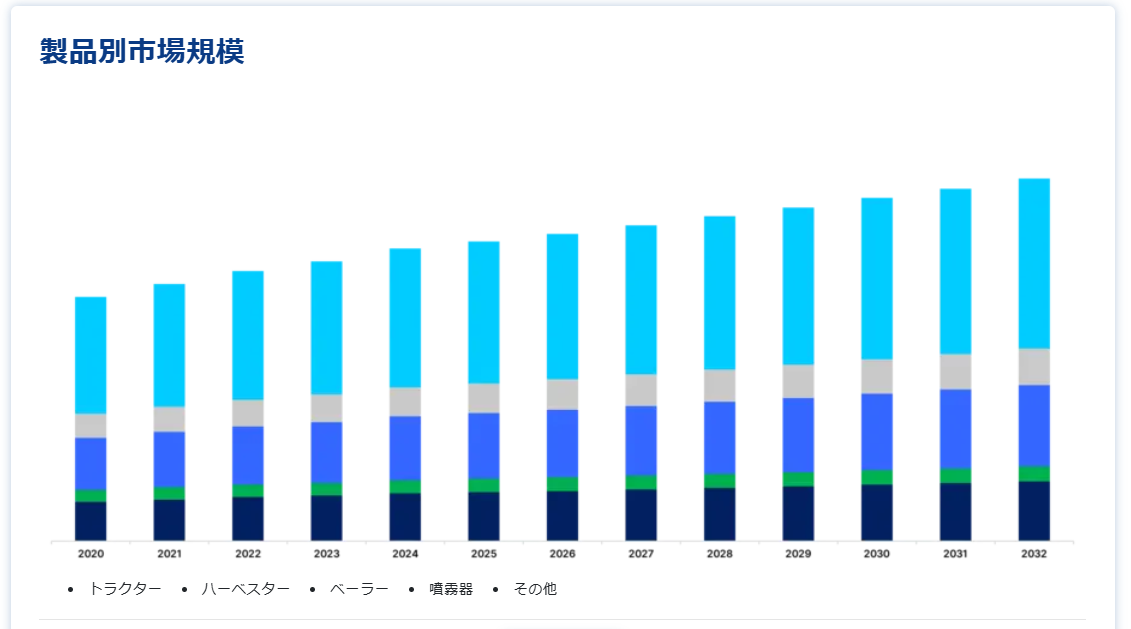Screen dimensions: 1131x629
Task: Select the cyan segment of the 2029 bar
Action: click(798, 286)
